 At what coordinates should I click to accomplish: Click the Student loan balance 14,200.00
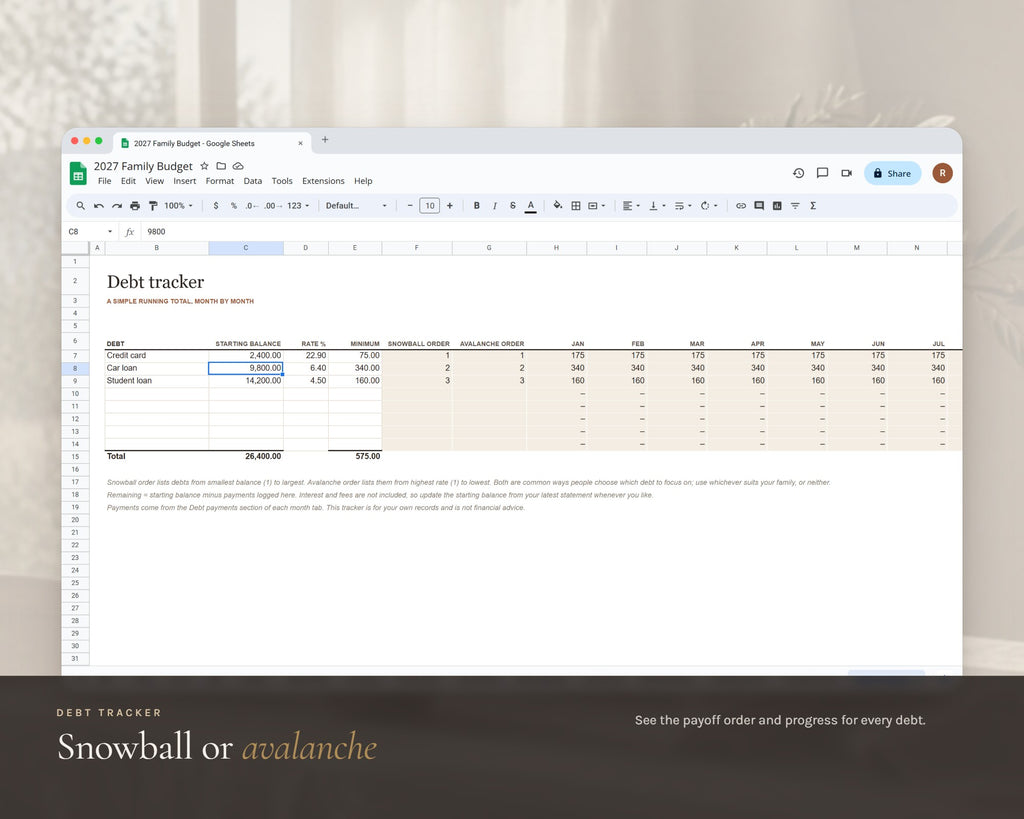246,381
